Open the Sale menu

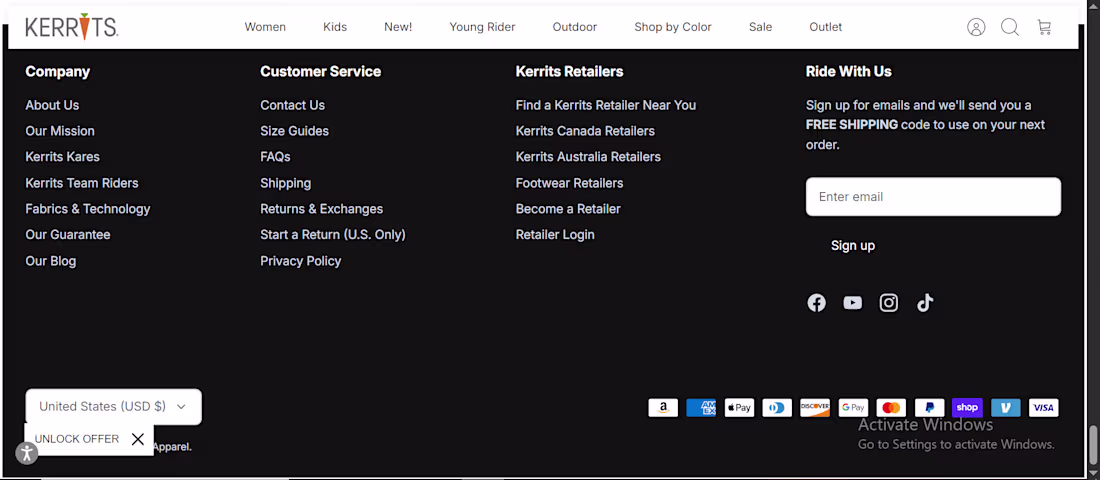pyautogui.click(x=760, y=27)
